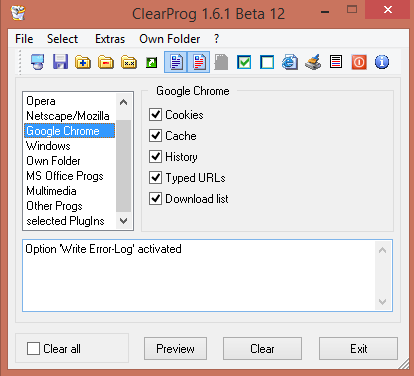Click the Clear button
Image resolution: width=414 pixels, height=376 pixels.
point(262,349)
